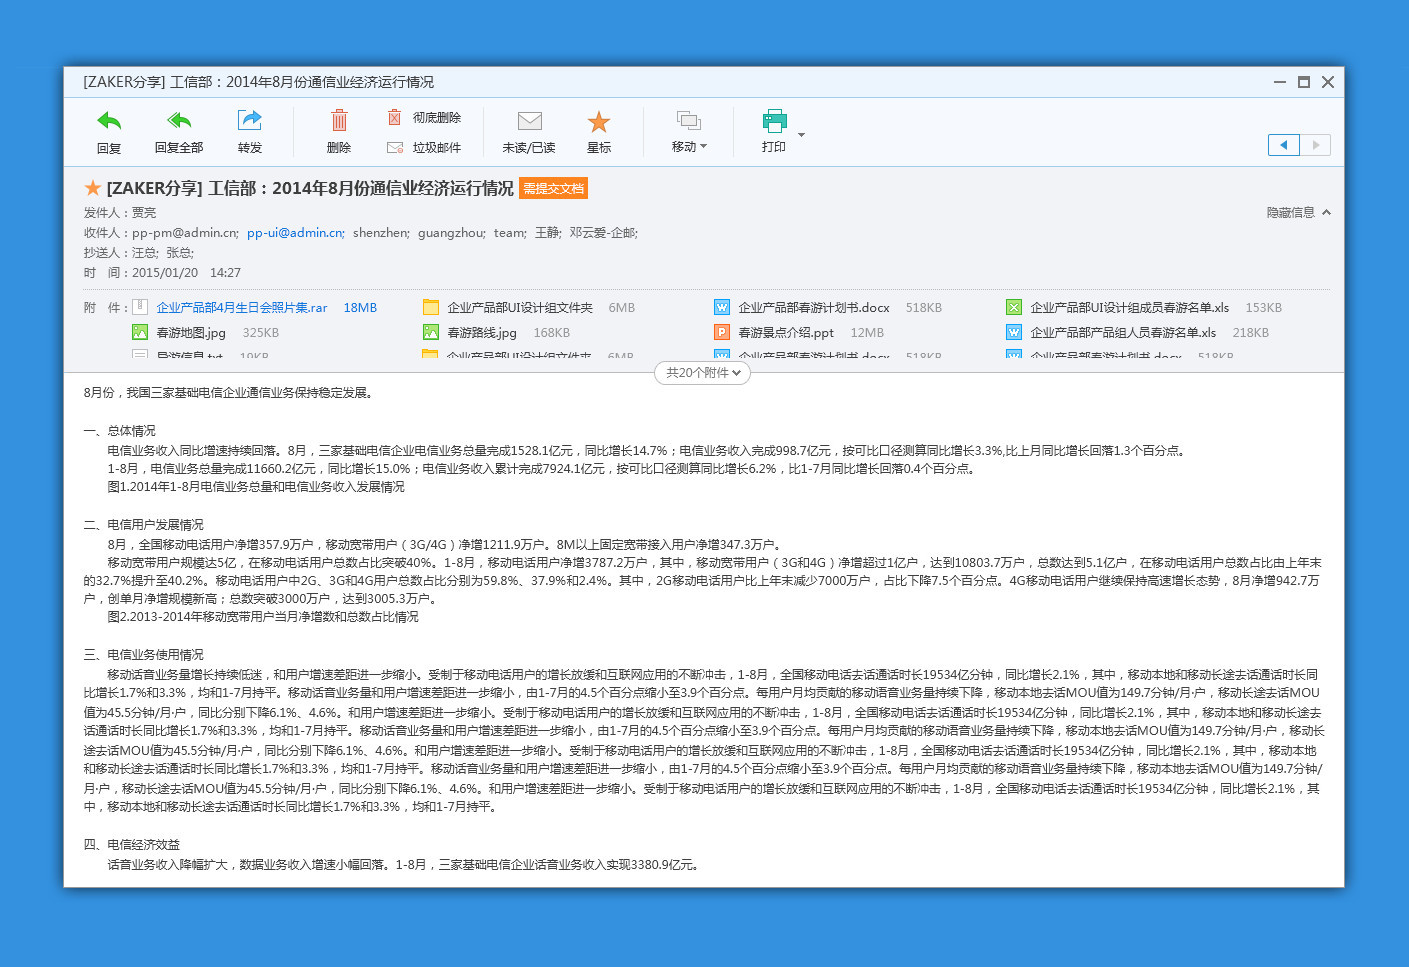
Task: Click recipient 邓云爱-企邮
Action: (x=603, y=233)
